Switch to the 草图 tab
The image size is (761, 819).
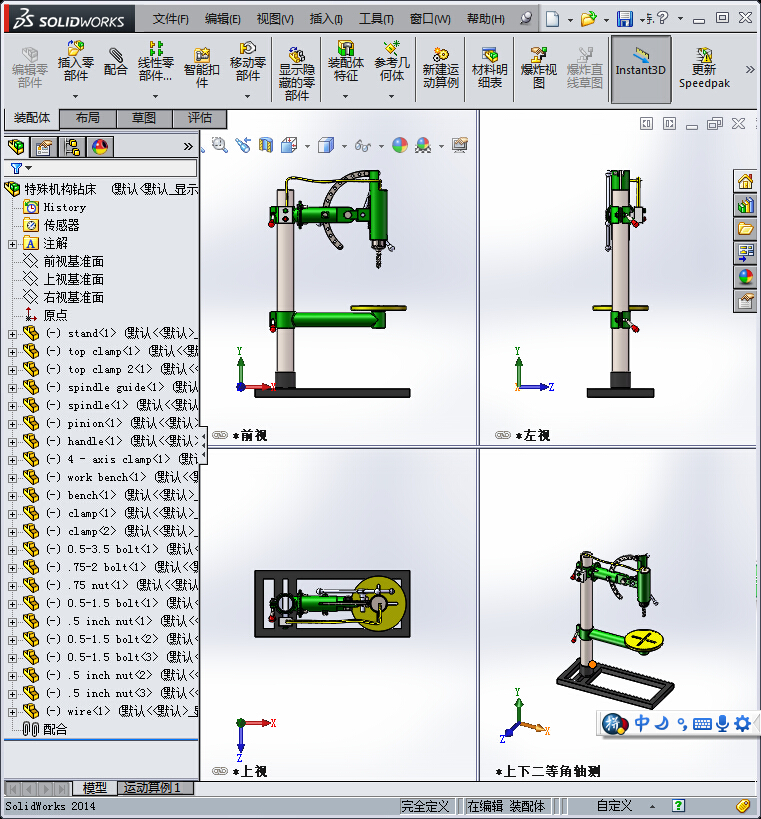tap(144, 118)
